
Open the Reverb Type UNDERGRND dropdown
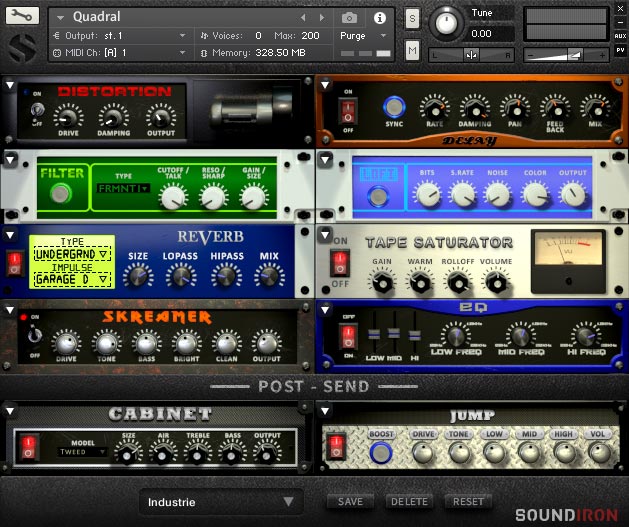pos(72,254)
